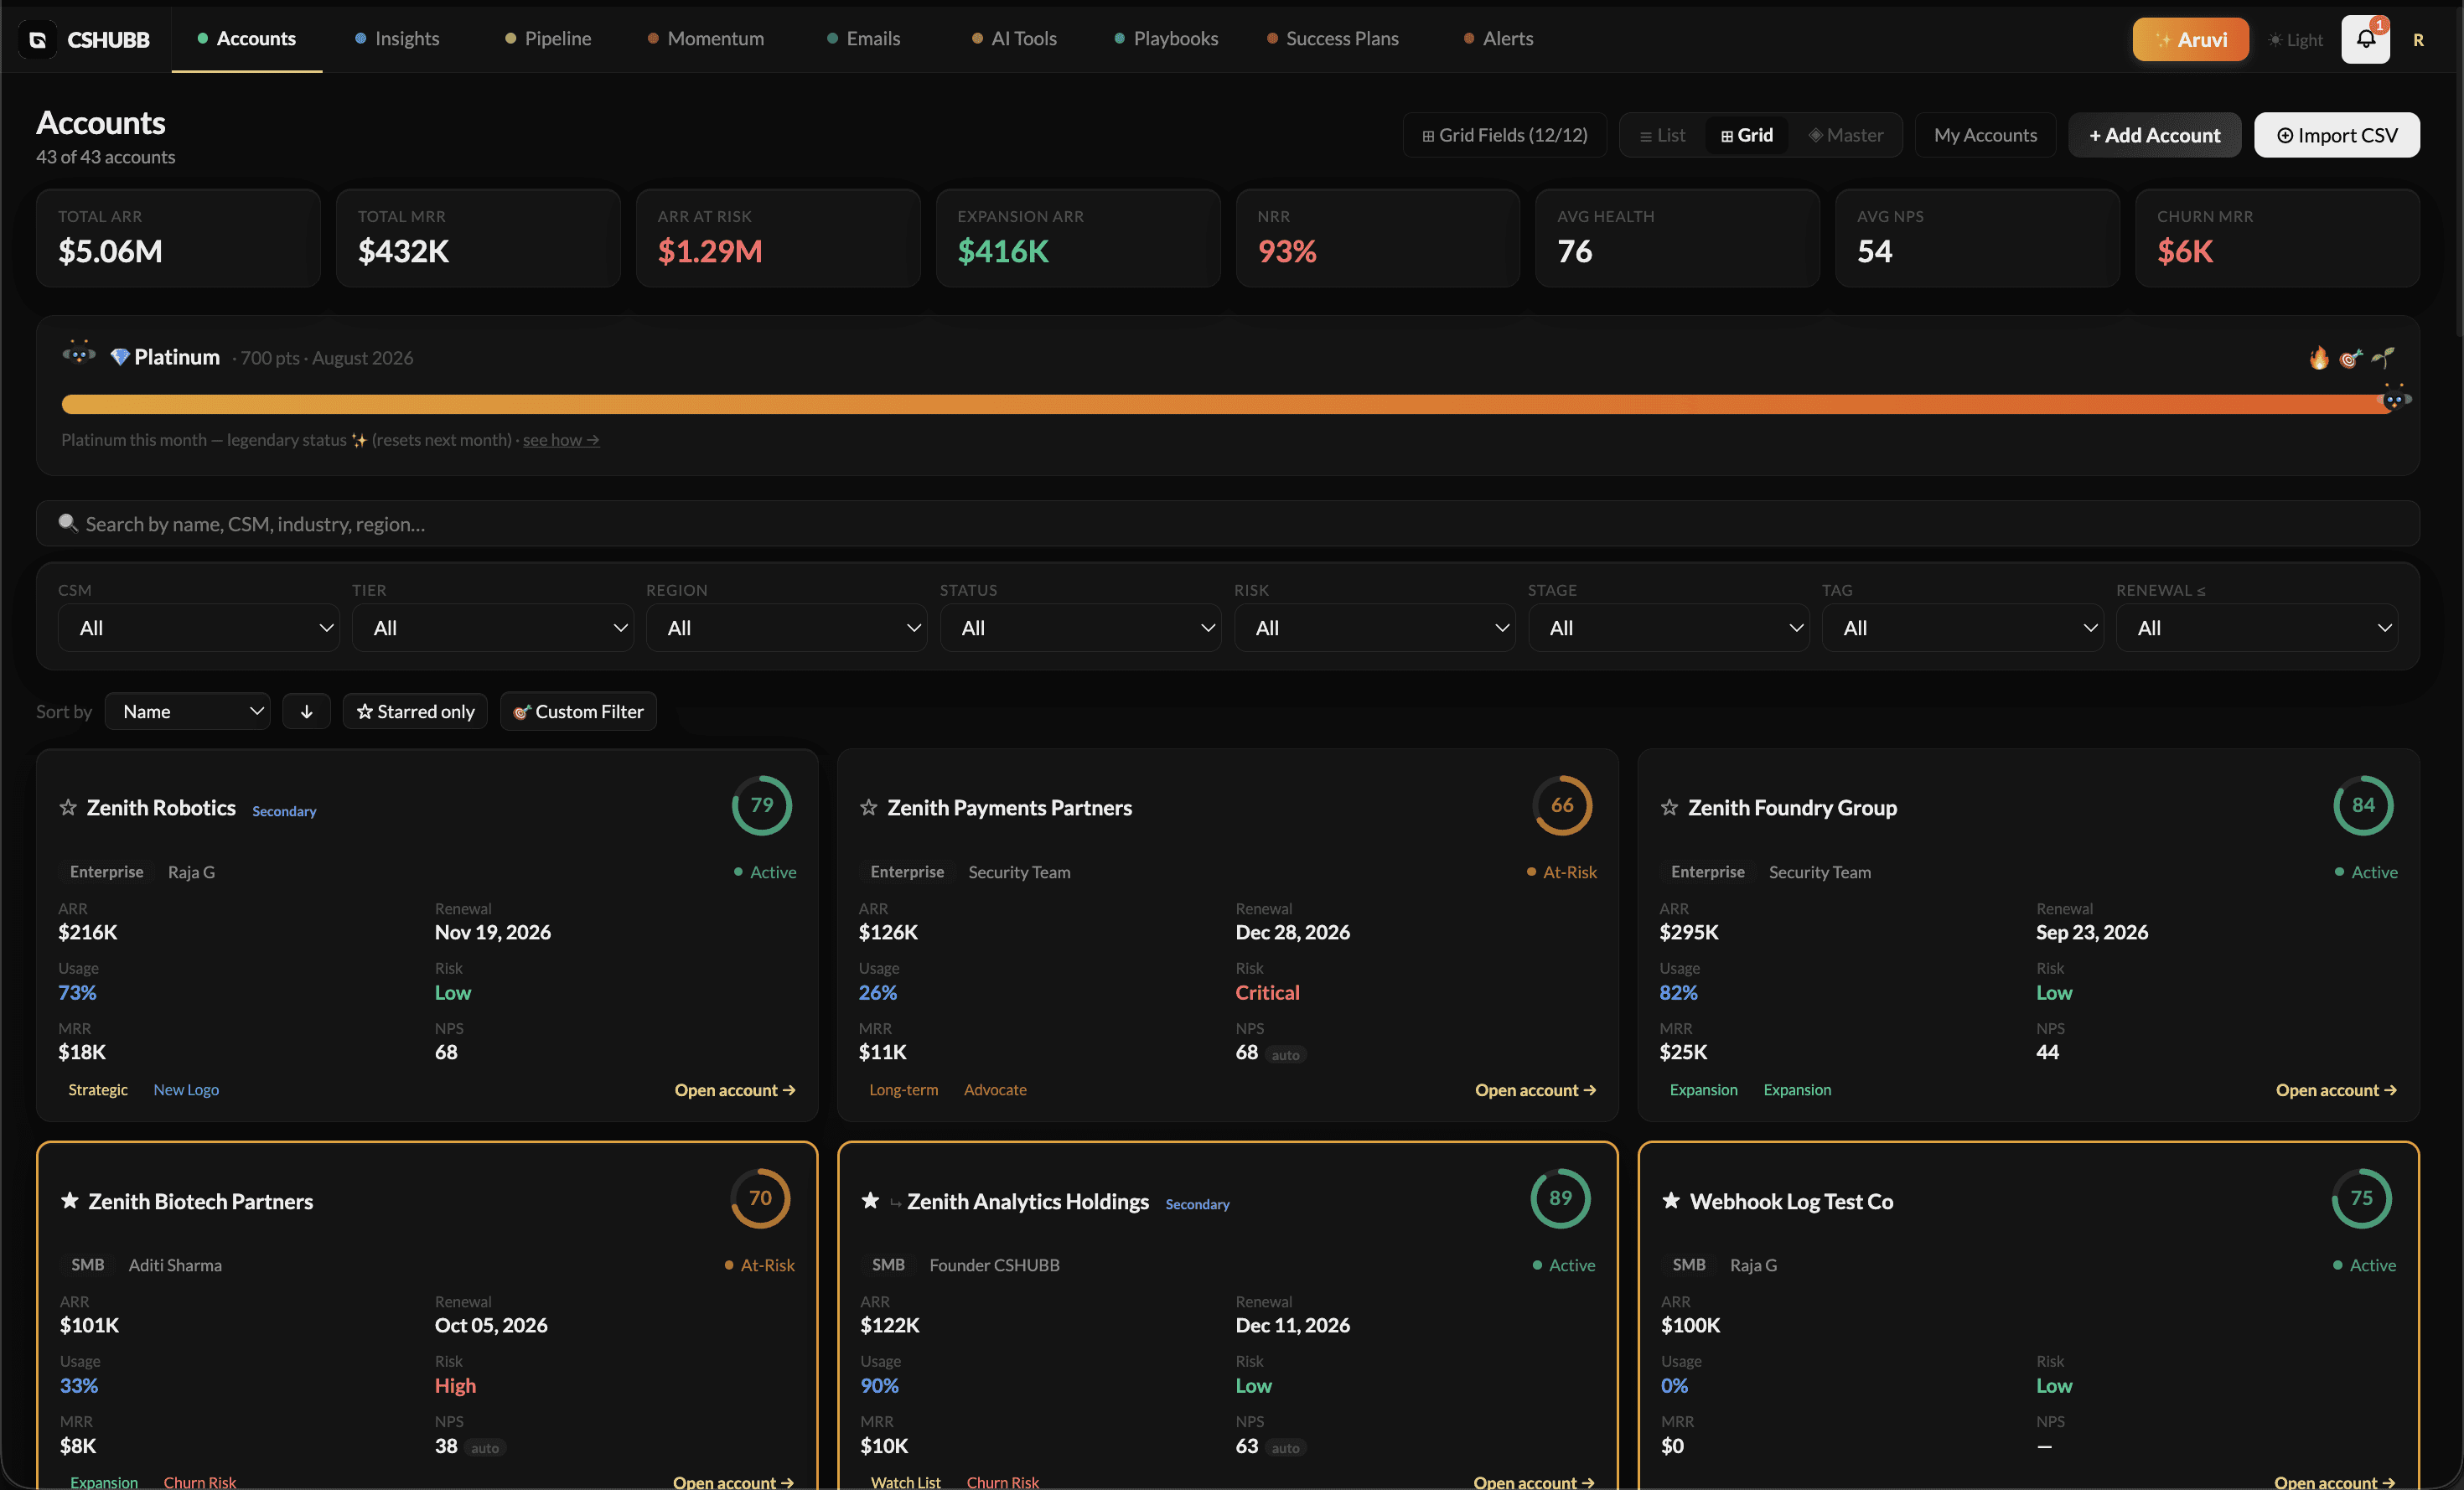The image size is (2464, 1490).
Task: Go to the Insights tab
Action: coord(397,38)
